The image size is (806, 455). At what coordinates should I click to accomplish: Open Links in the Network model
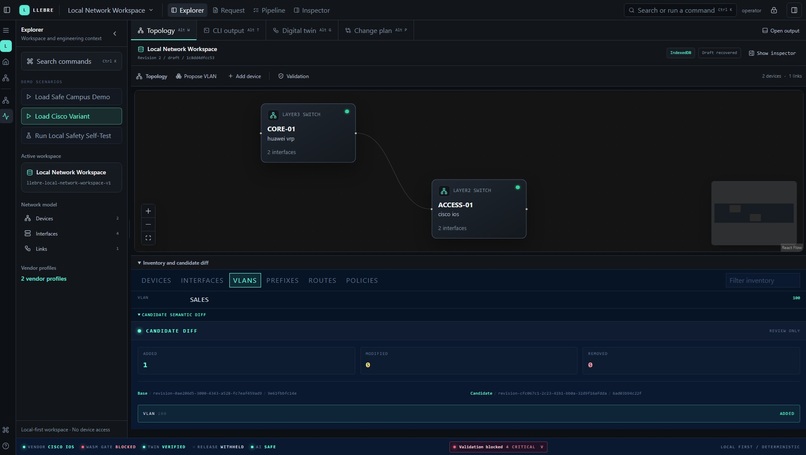(71, 249)
